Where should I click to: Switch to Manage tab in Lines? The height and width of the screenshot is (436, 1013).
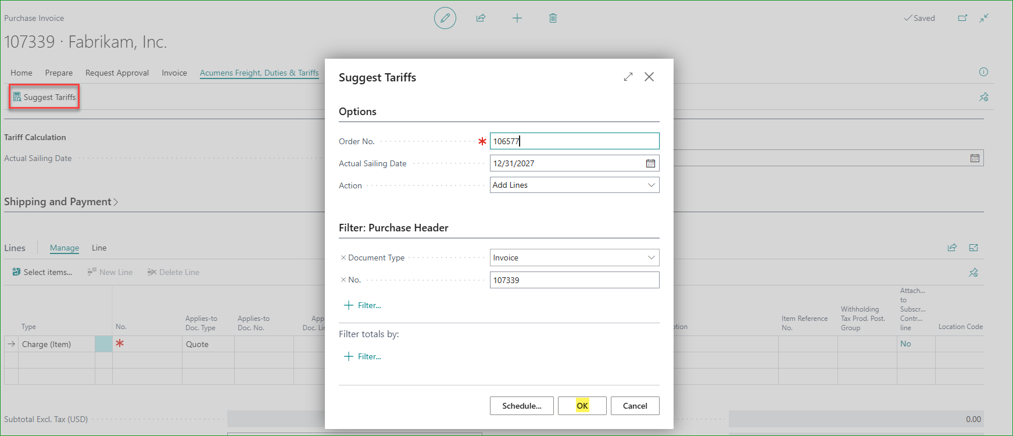pos(65,247)
